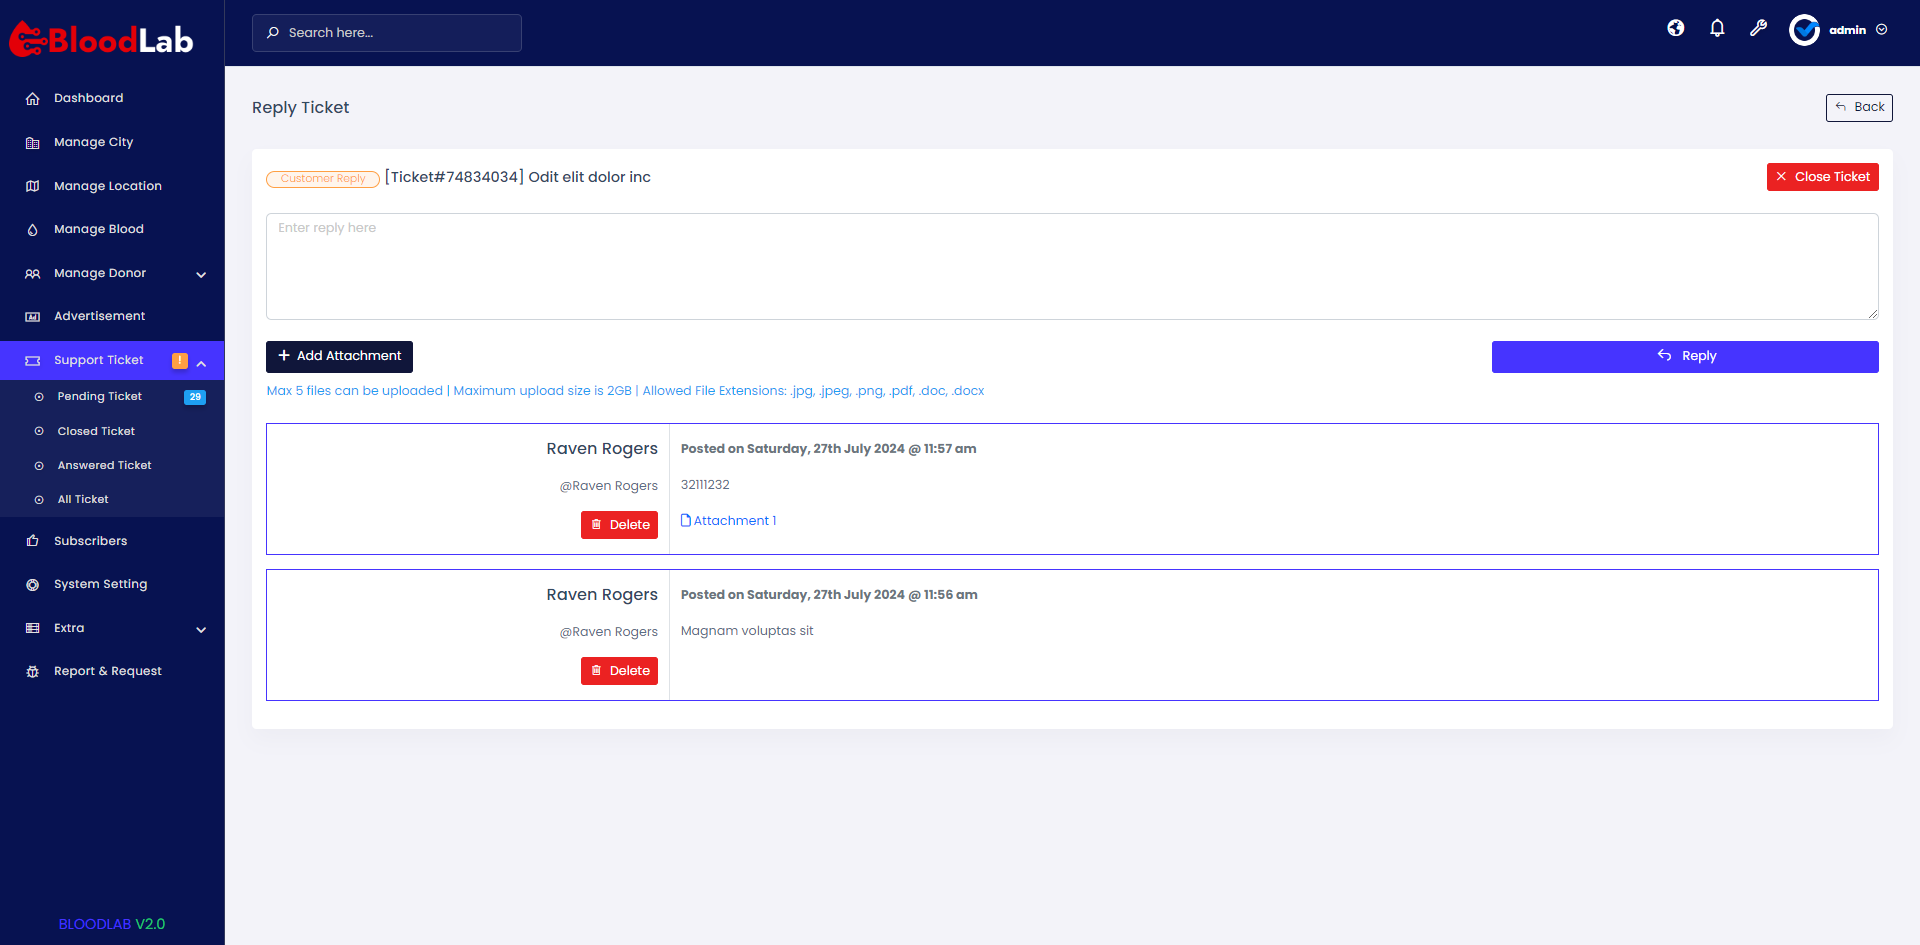Viewport: 1920px width, 945px height.
Task: Select the Dashboard home icon in sidebar
Action: (x=32, y=98)
